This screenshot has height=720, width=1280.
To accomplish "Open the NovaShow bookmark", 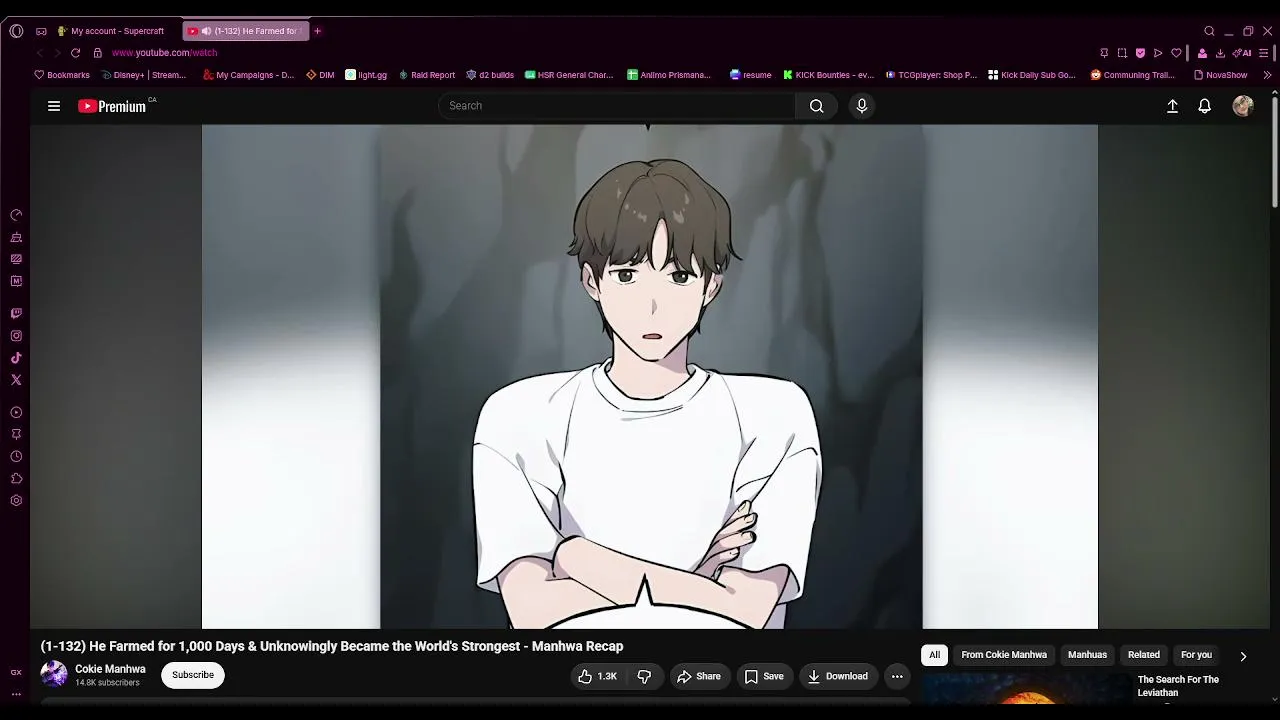I will click(x=1220, y=75).
